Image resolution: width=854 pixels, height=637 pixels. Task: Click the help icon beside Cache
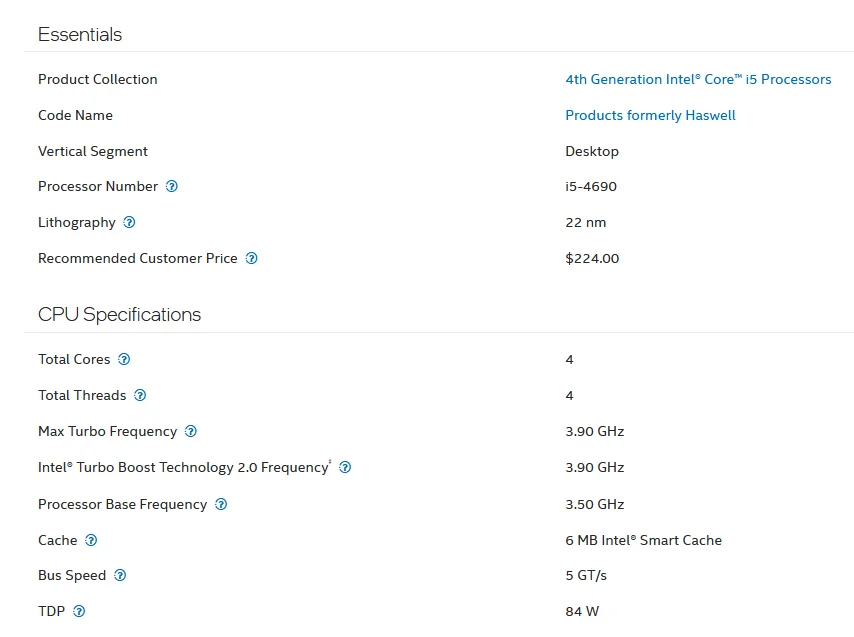pos(91,540)
